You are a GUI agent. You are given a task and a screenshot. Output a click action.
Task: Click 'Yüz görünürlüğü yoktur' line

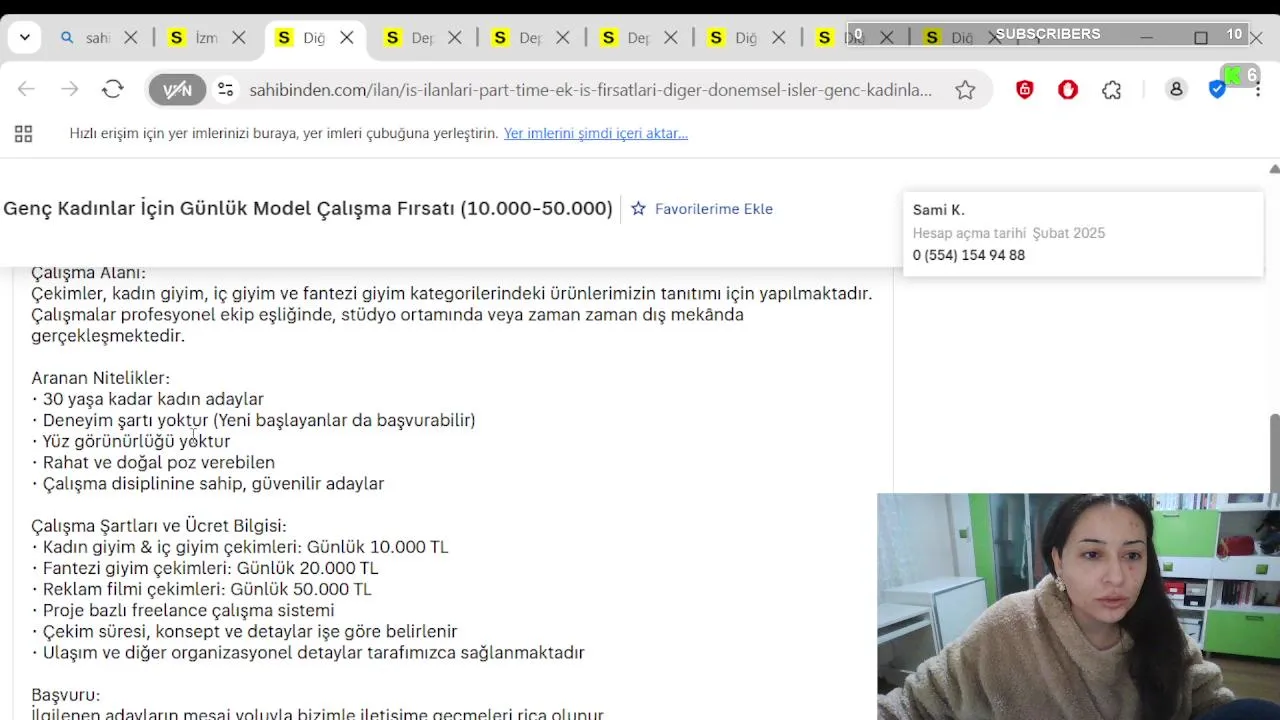131,441
